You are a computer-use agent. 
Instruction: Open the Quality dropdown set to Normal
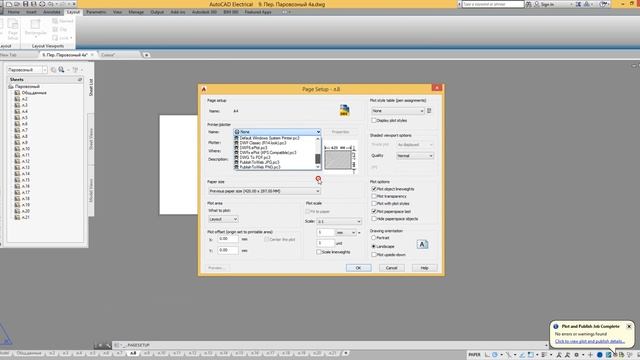(415, 156)
